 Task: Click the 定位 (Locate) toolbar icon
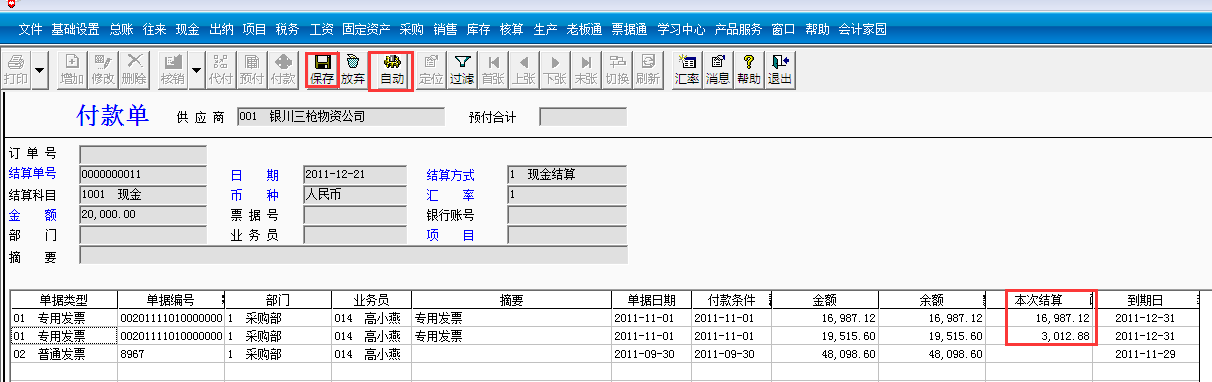coord(431,70)
